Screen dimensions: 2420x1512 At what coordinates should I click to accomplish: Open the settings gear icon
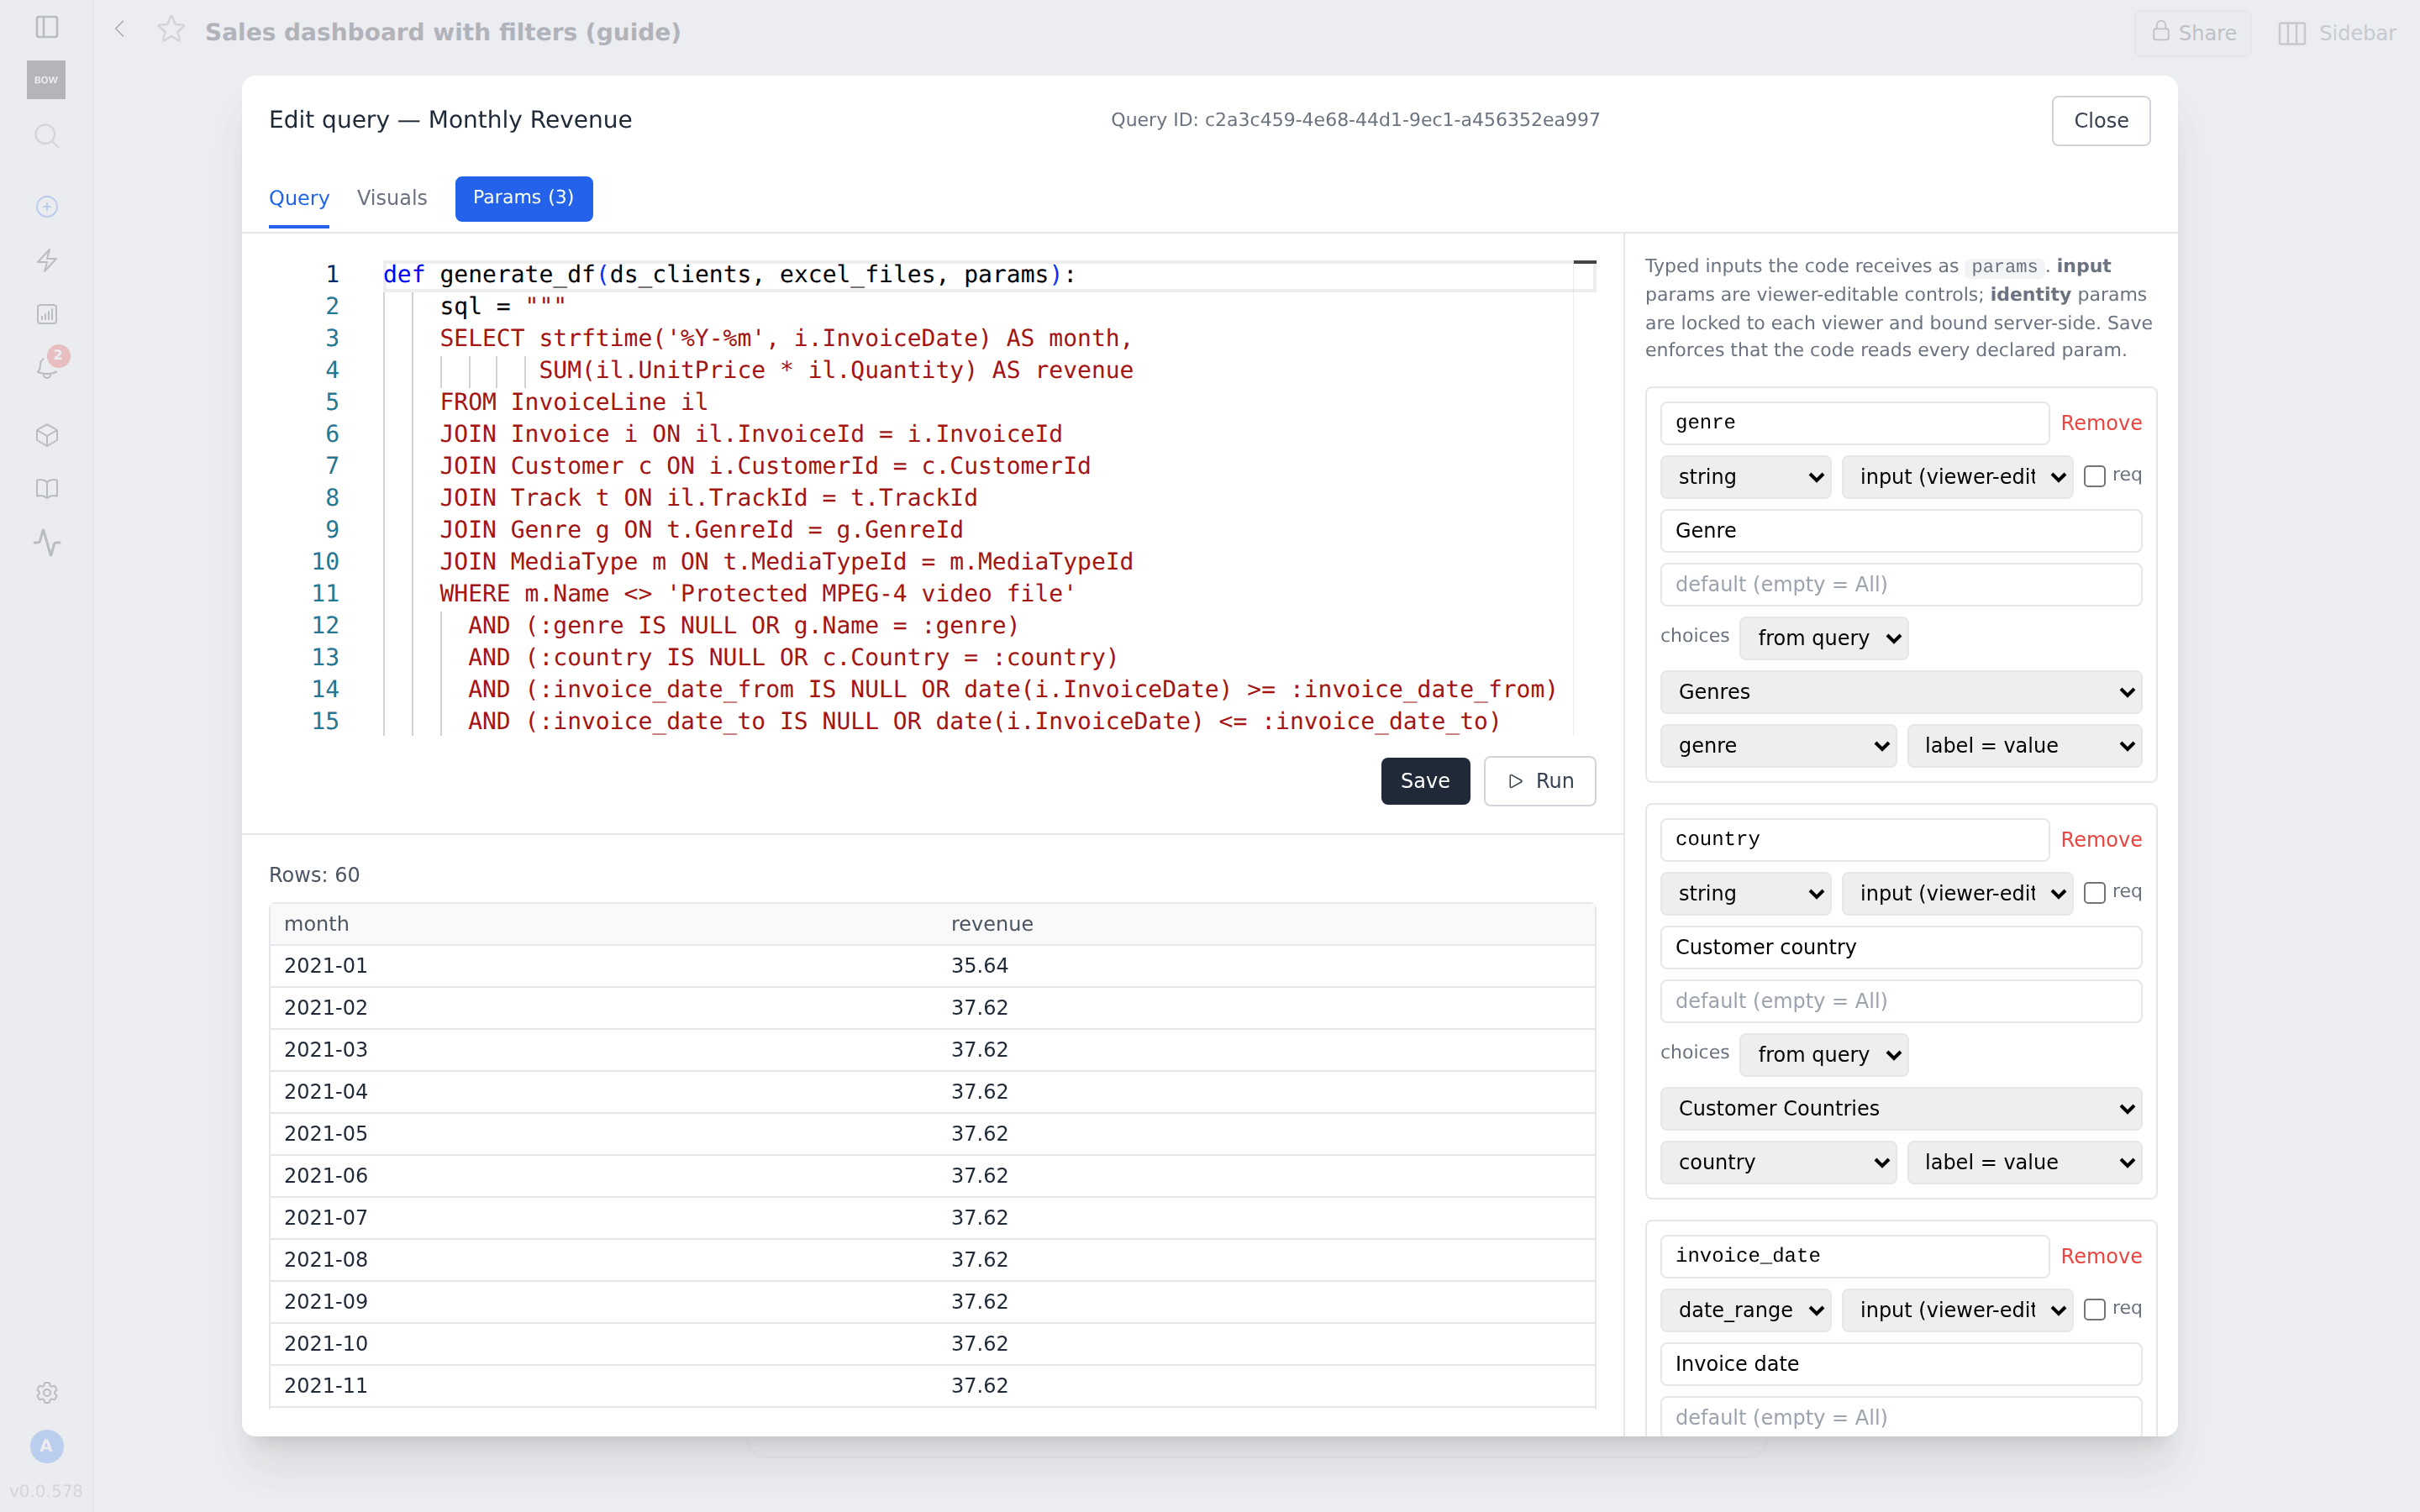pyautogui.click(x=47, y=1392)
